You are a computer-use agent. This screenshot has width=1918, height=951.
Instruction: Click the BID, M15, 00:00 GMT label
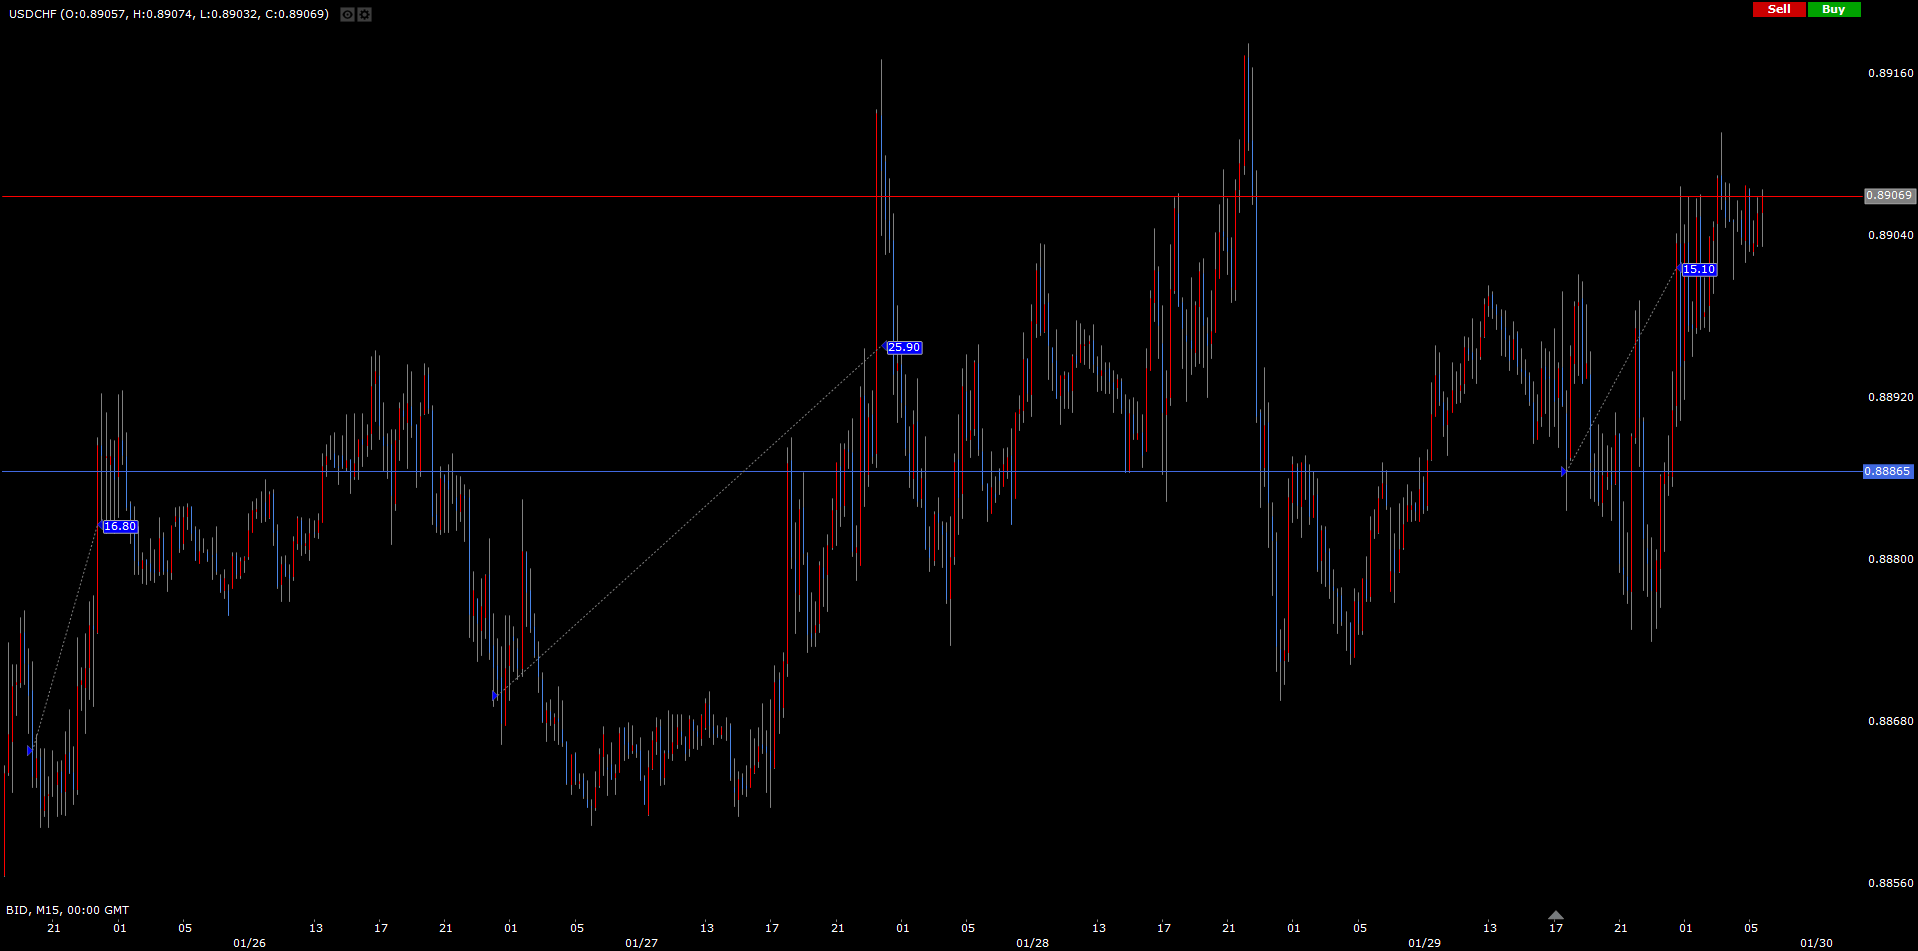[67, 910]
